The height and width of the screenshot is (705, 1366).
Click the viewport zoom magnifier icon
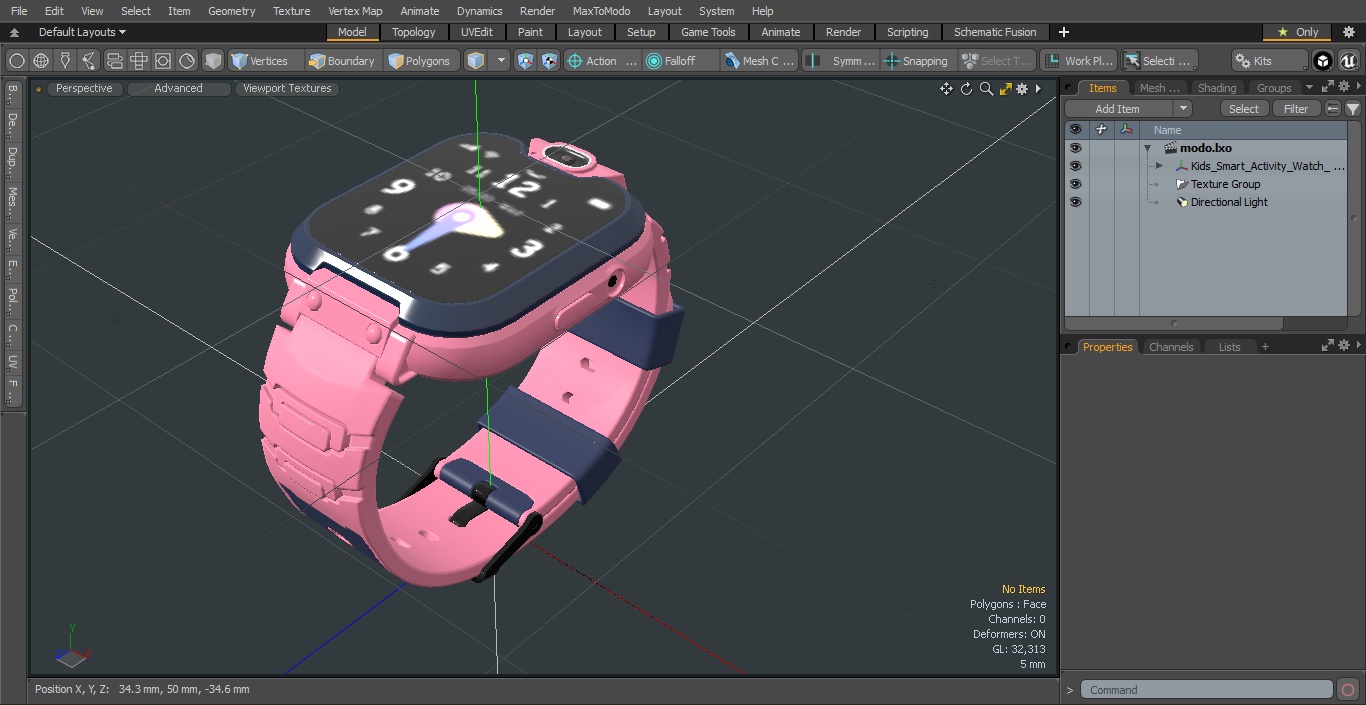pyautogui.click(x=986, y=89)
